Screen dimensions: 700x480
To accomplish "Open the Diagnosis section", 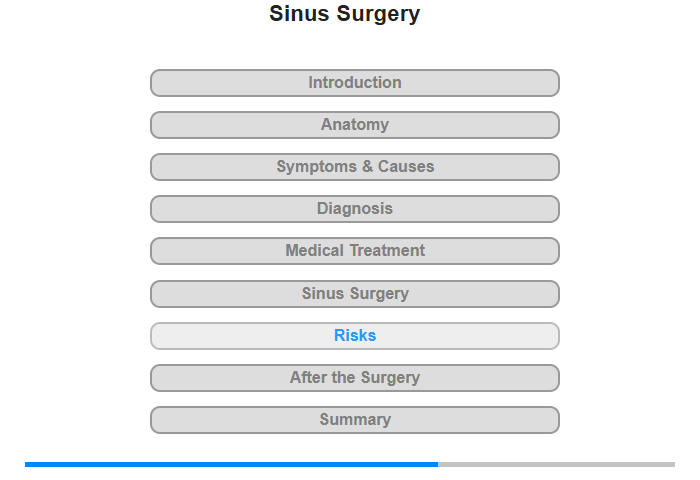I will [355, 209].
